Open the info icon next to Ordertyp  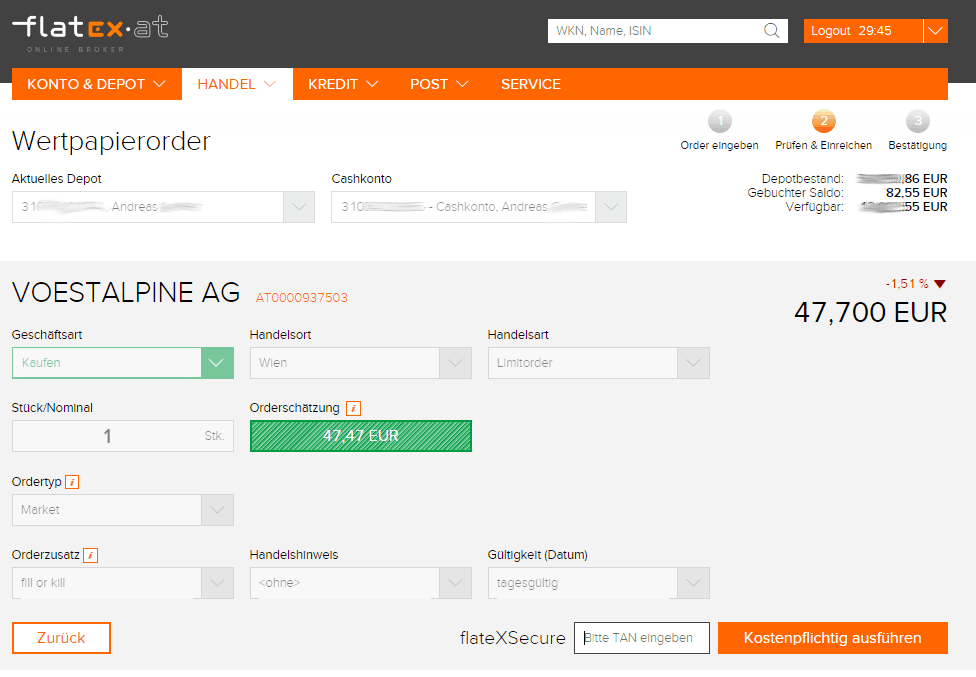tap(72, 482)
